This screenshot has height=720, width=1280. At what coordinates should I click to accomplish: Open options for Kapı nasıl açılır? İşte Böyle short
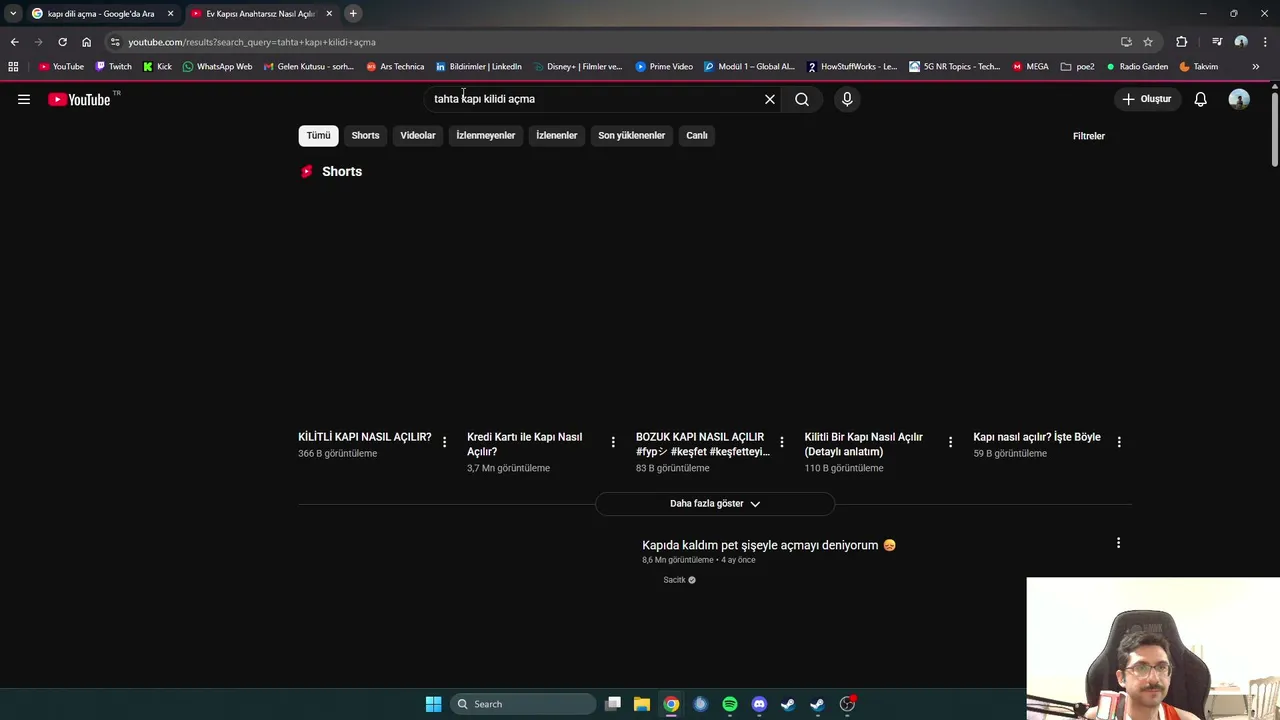(1119, 442)
